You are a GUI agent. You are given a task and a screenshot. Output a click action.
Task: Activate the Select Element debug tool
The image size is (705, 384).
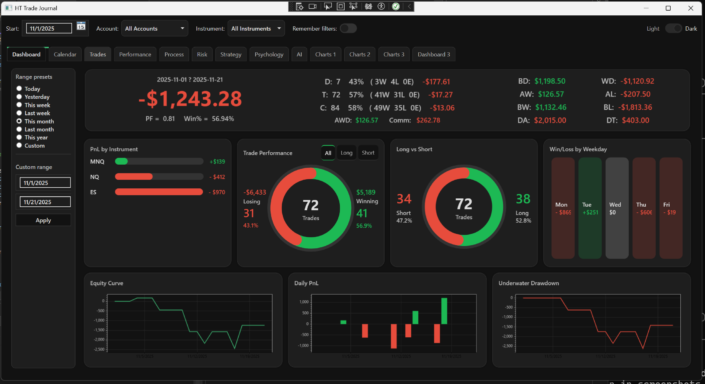coord(327,6)
